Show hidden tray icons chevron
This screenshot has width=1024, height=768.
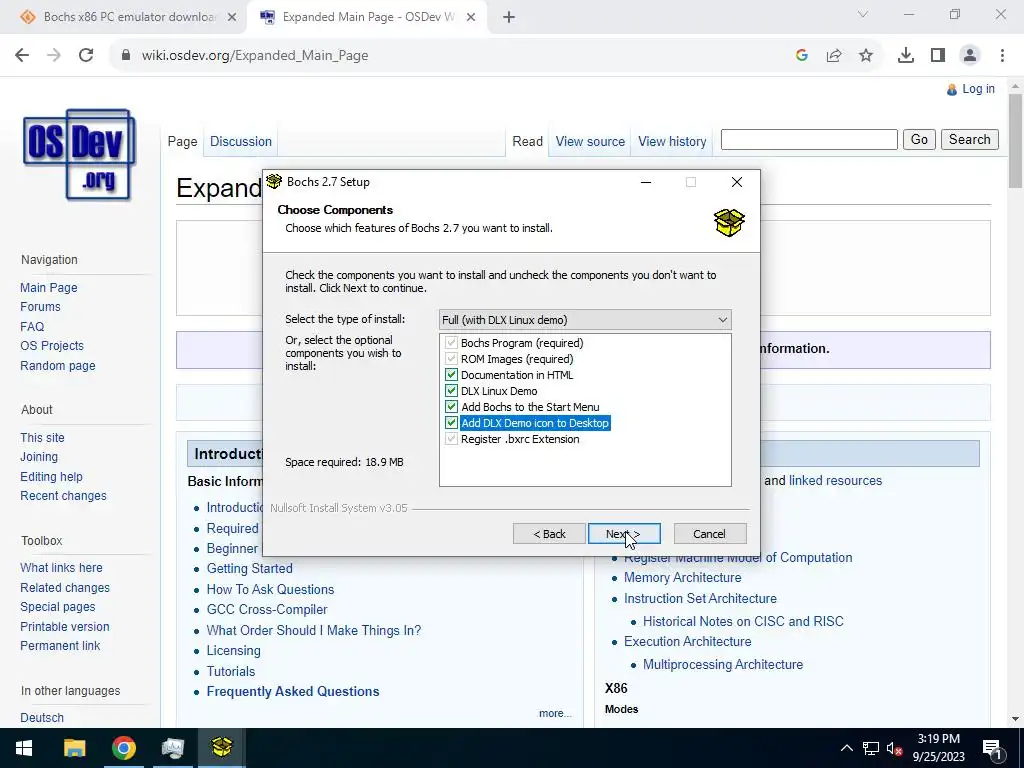(846, 748)
